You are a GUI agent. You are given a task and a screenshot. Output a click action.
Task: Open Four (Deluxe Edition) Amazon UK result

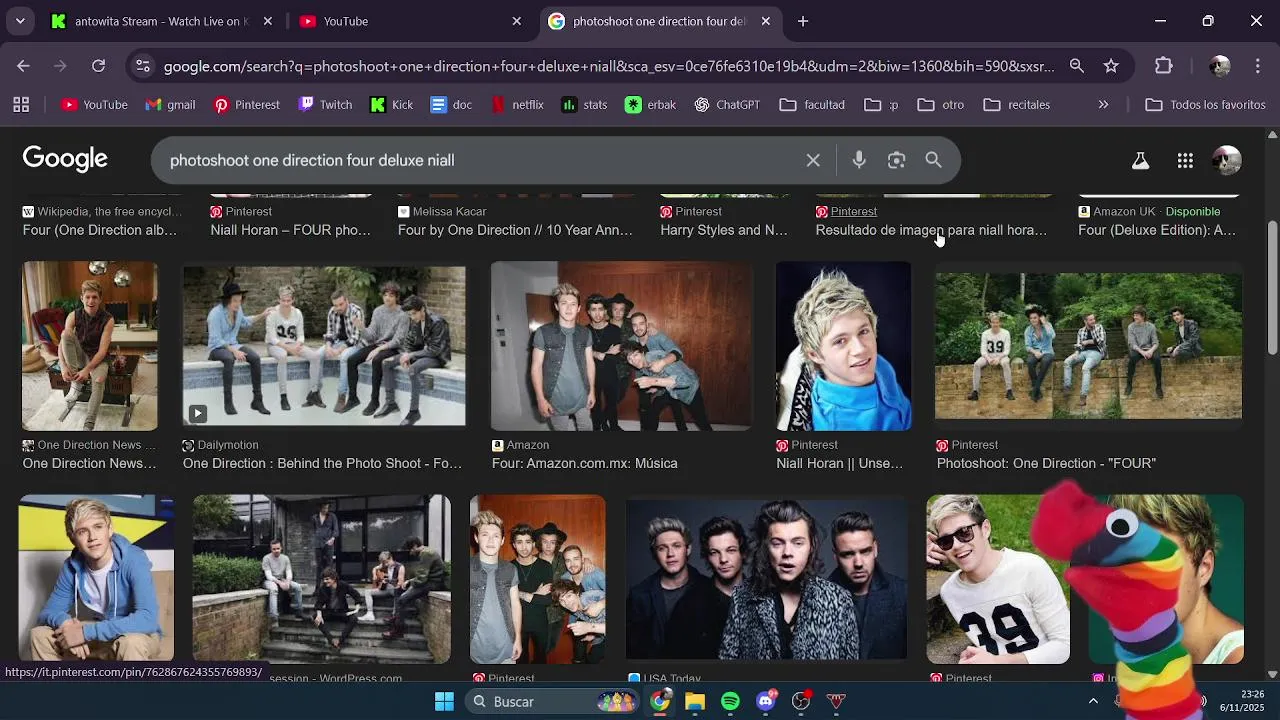pos(1157,230)
